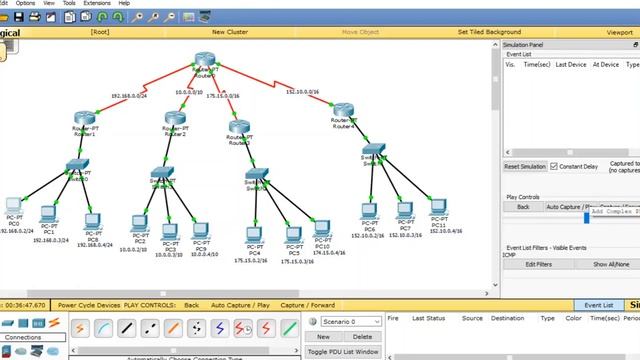
Task: Choose the Phone cable dotted icon
Action: (196, 328)
